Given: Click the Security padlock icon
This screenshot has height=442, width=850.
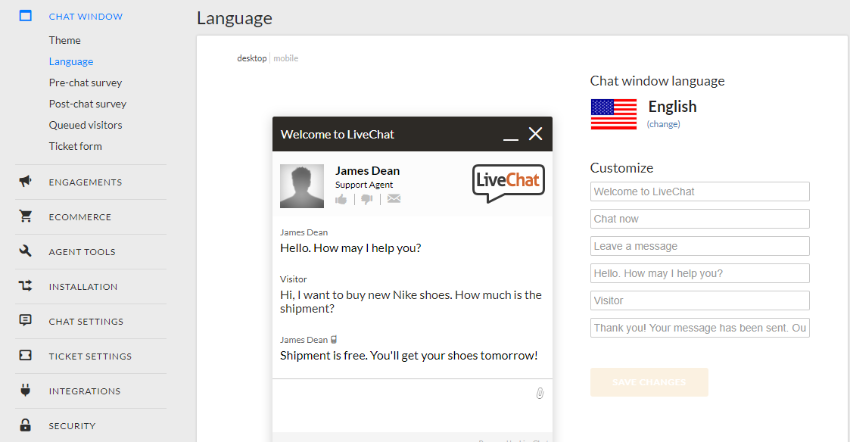Looking at the screenshot, I should [25, 425].
